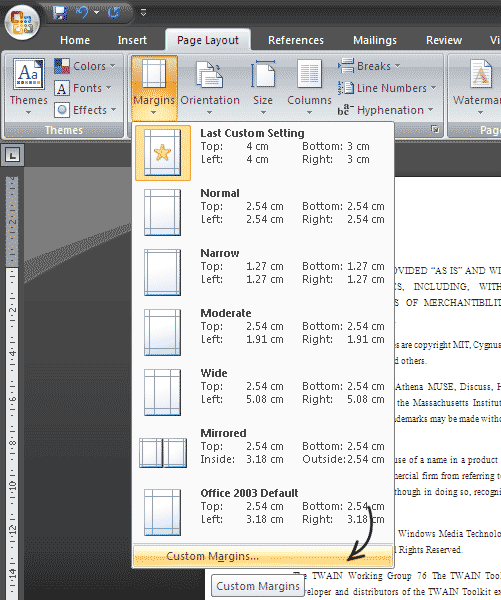This screenshot has width=501, height=600.
Task: Launch the Page Setup dialog launcher
Action: 435,129
